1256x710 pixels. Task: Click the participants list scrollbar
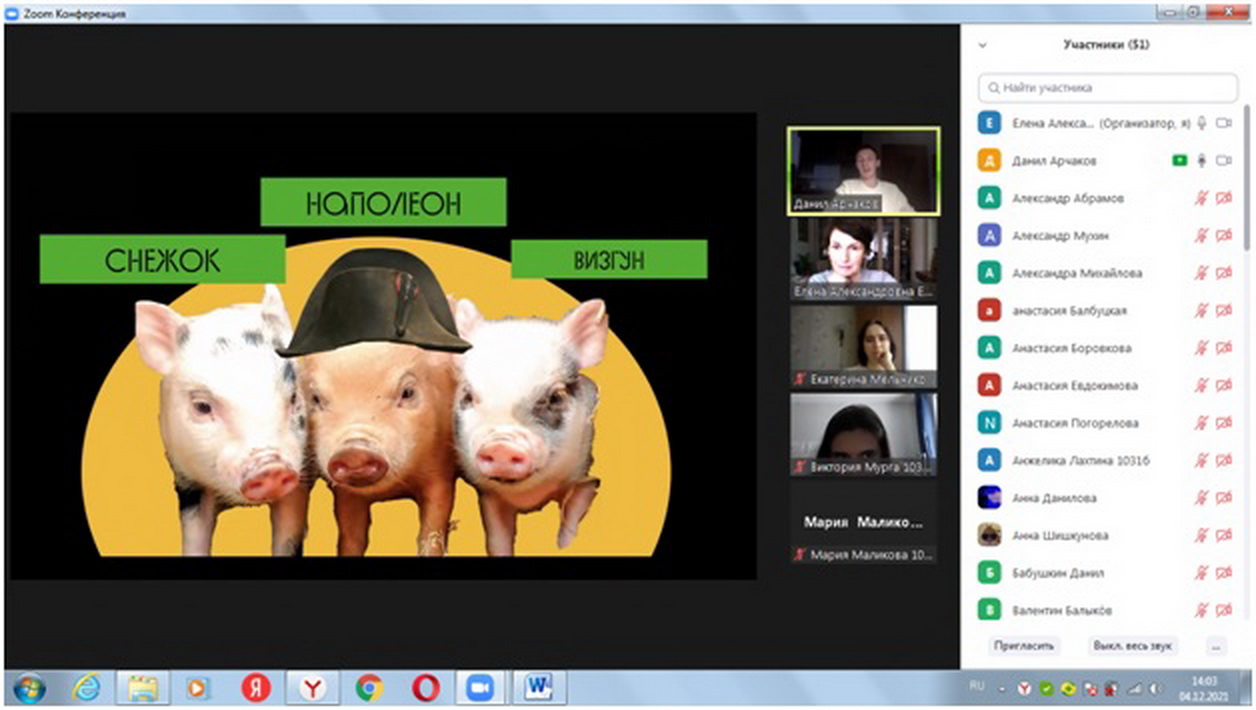[x=1245, y=176]
